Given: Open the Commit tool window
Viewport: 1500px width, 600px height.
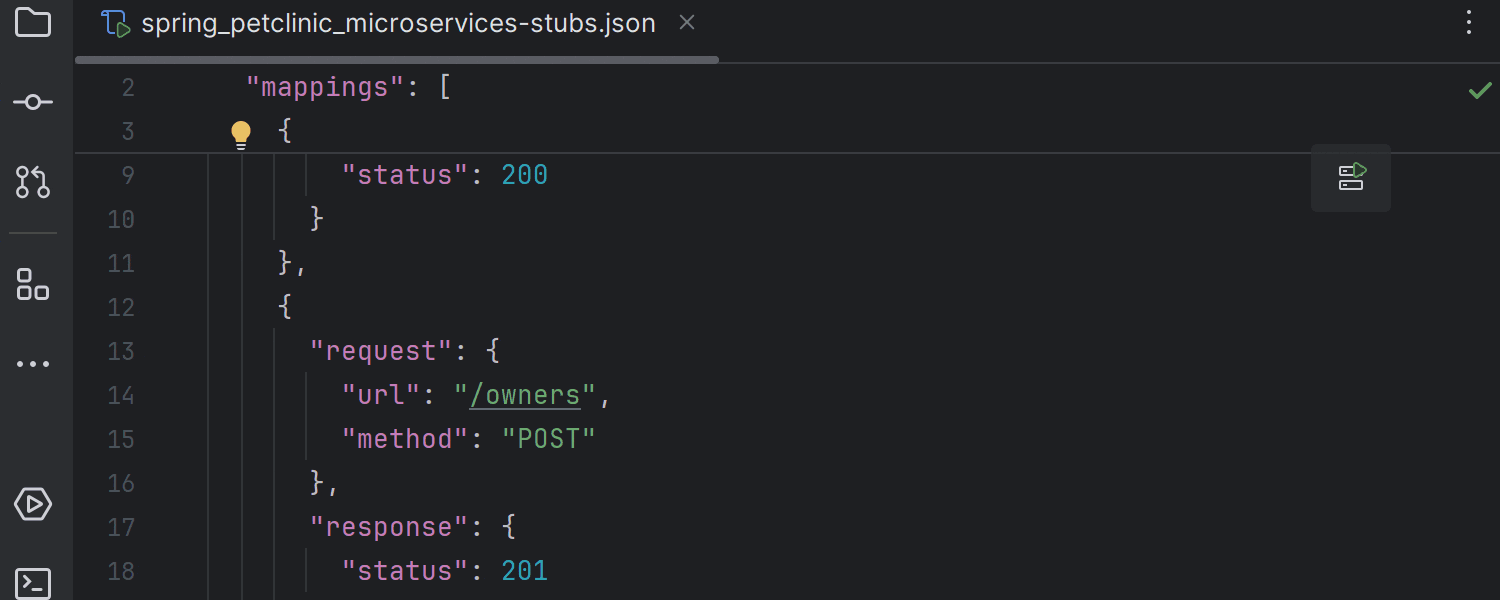Looking at the screenshot, I should pos(33,102).
